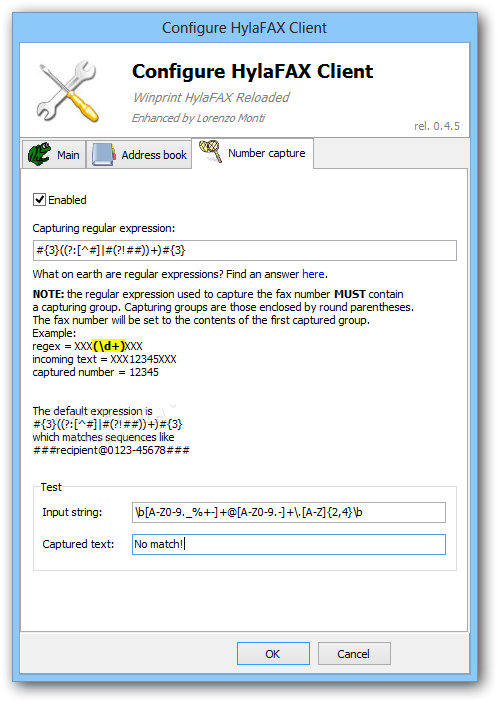Click the 'Captured text:' label
498x702 pixels.
pyautogui.click(x=78, y=544)
